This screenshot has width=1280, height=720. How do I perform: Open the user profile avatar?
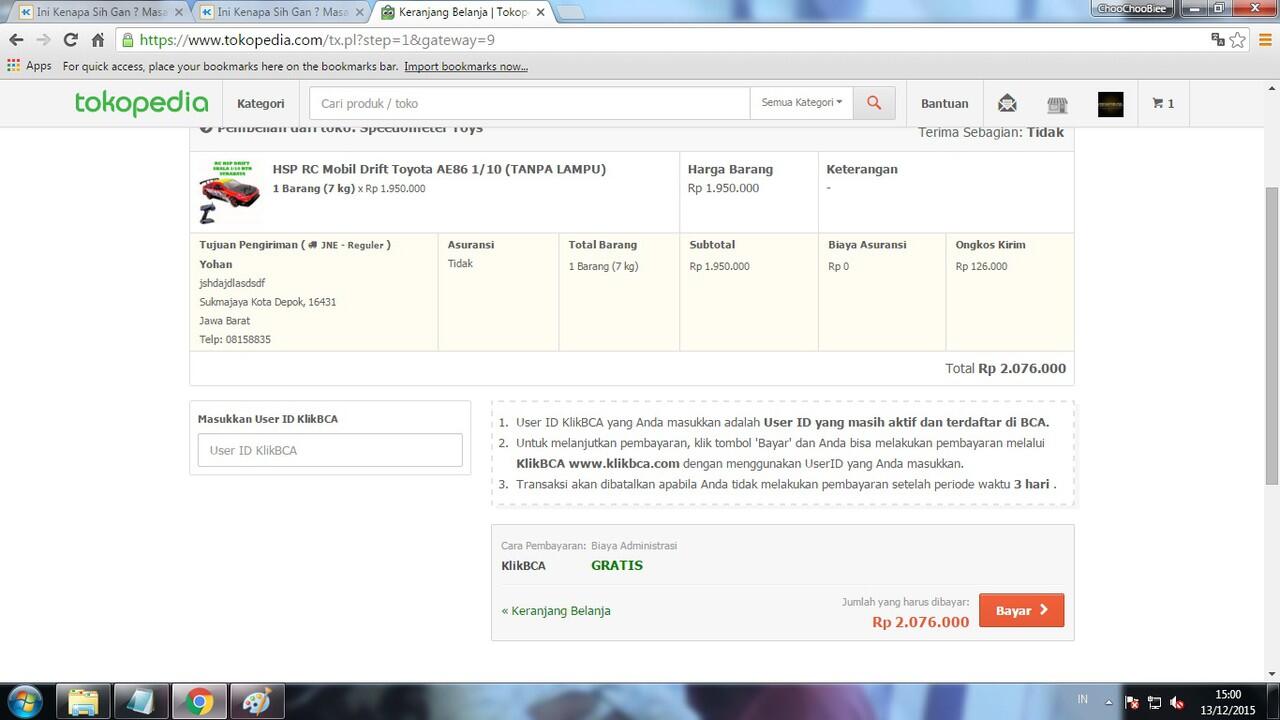click(1110, 104)
